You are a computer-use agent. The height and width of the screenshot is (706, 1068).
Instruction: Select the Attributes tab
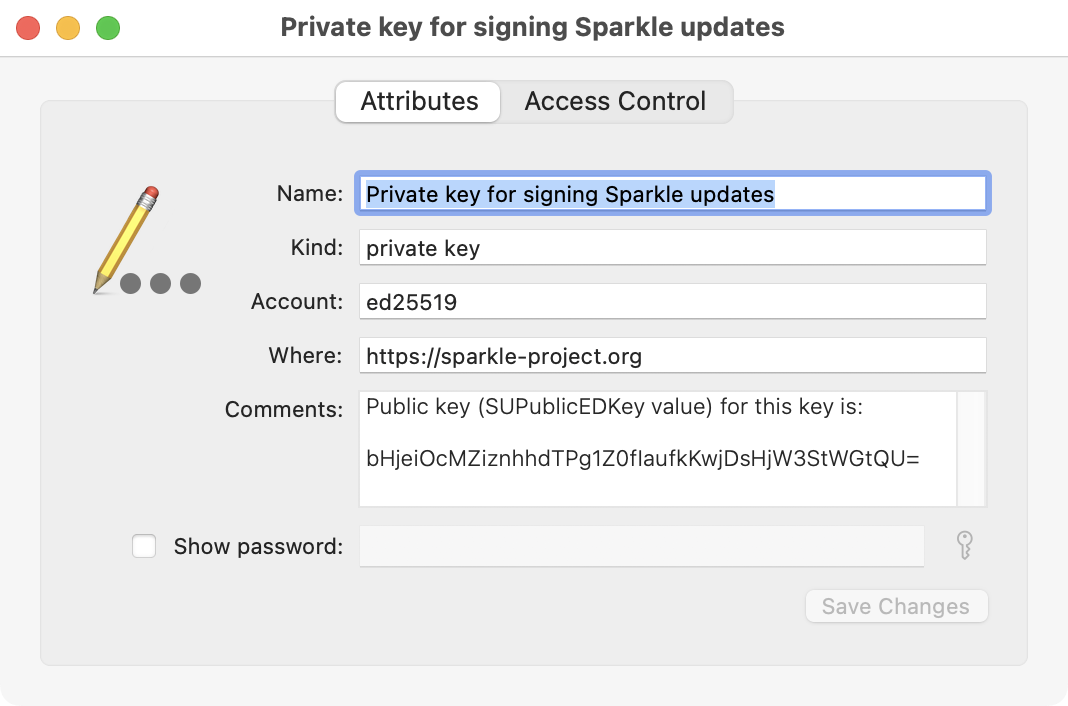(x=418, y=101)
